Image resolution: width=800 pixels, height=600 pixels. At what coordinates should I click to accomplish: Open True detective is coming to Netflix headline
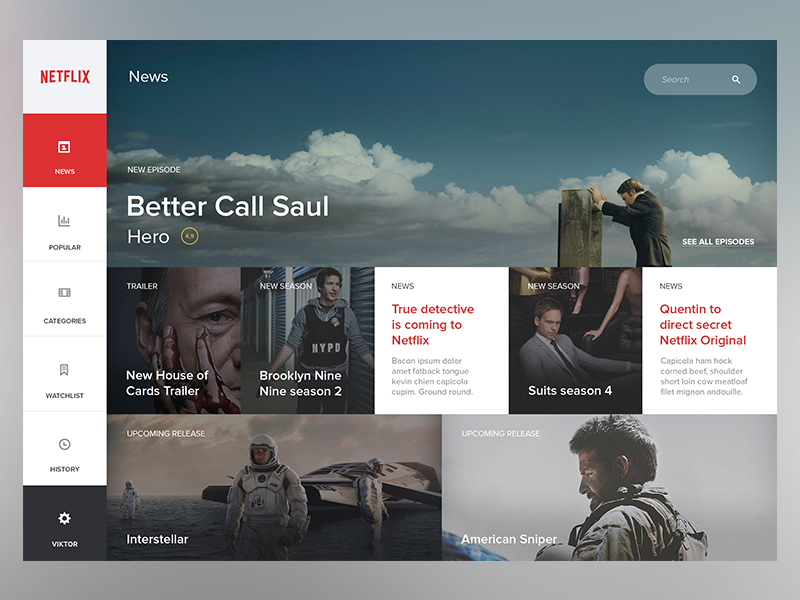point(433,324)
